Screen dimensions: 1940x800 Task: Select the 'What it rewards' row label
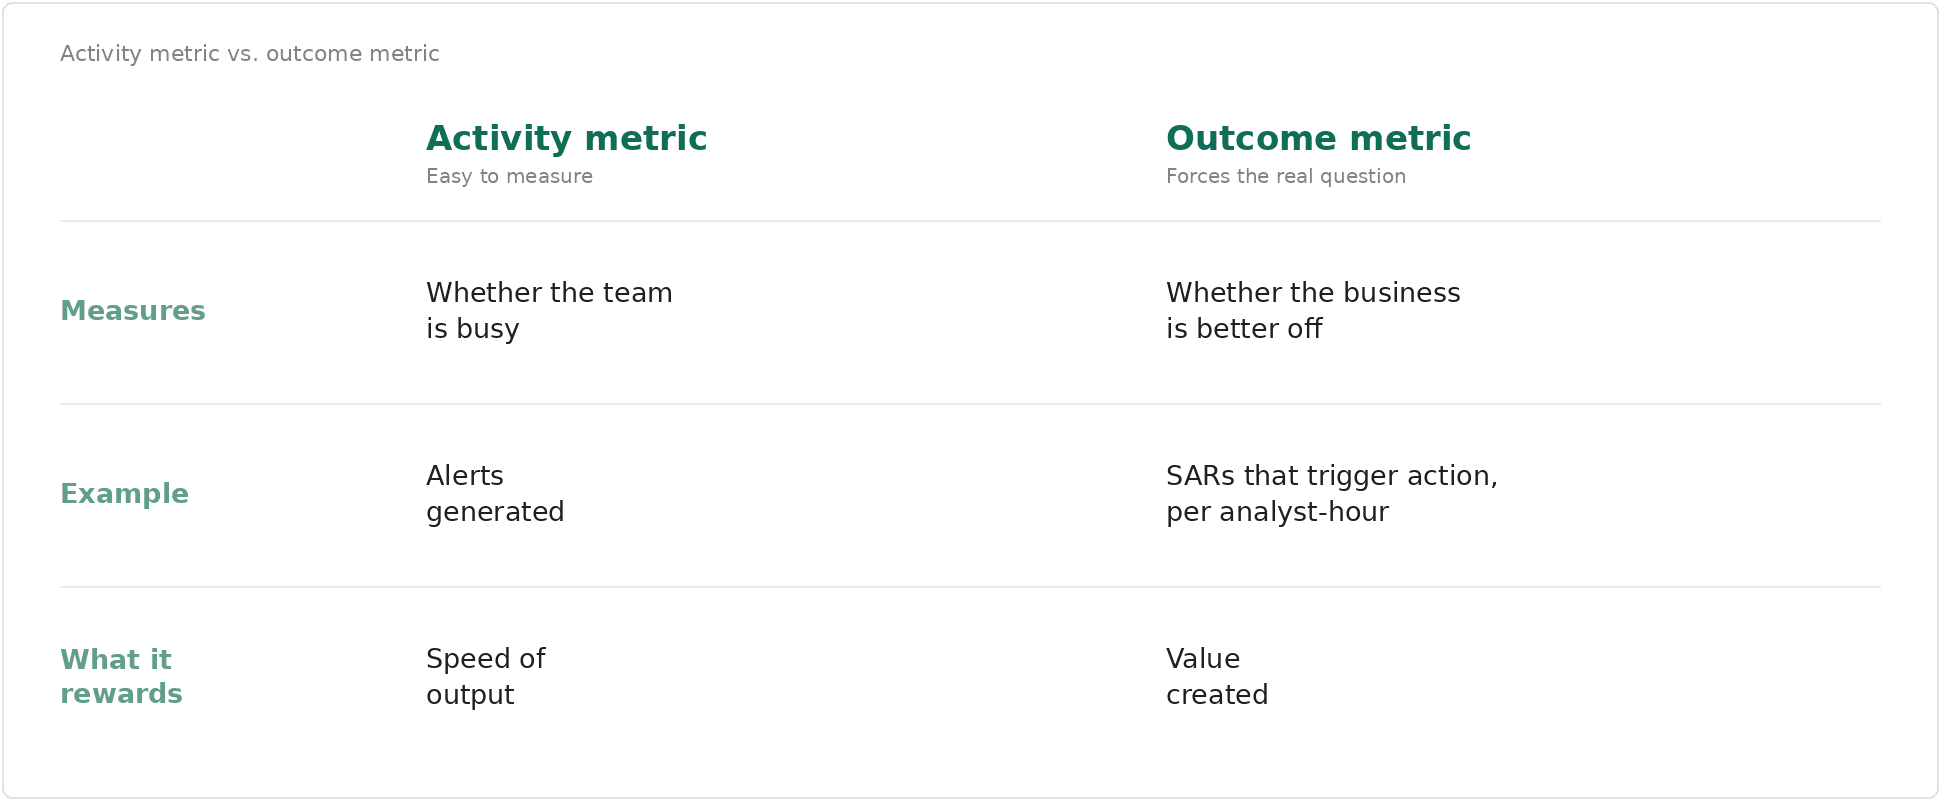click(121, 677)
